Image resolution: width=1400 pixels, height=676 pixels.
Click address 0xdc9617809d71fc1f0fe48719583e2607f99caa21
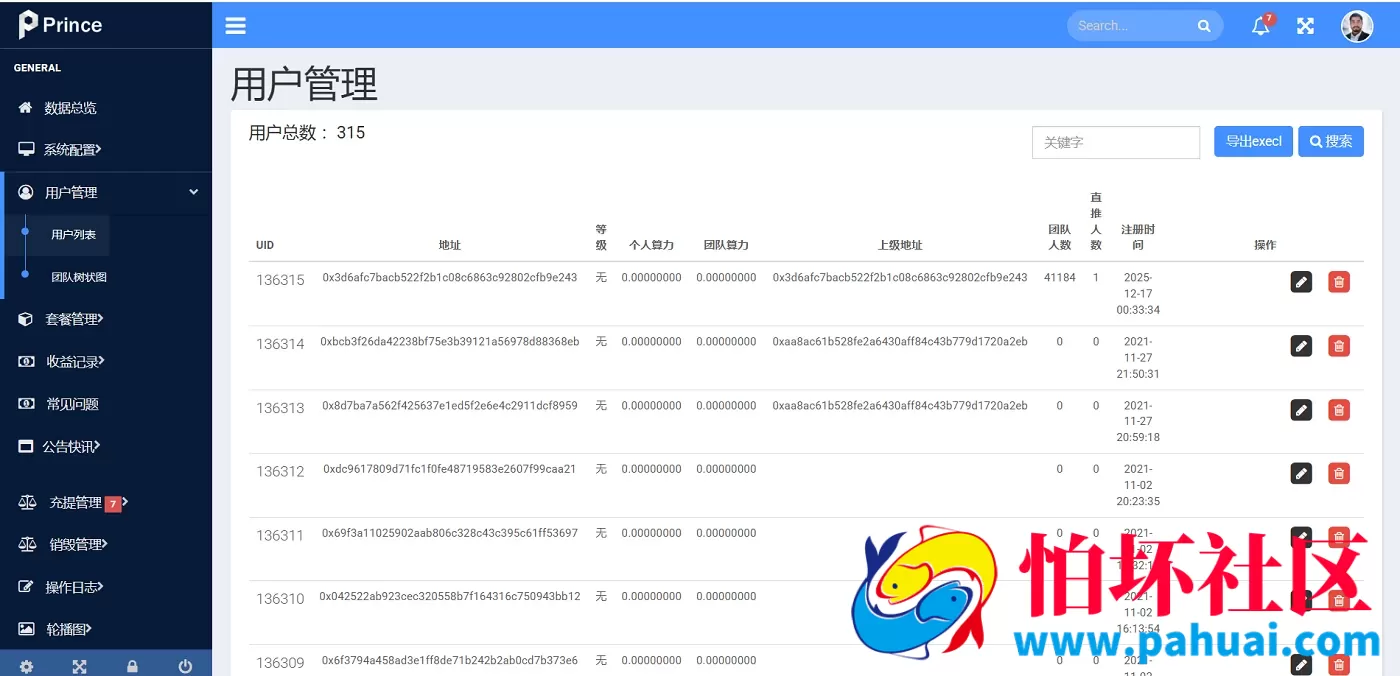[450, 468]
